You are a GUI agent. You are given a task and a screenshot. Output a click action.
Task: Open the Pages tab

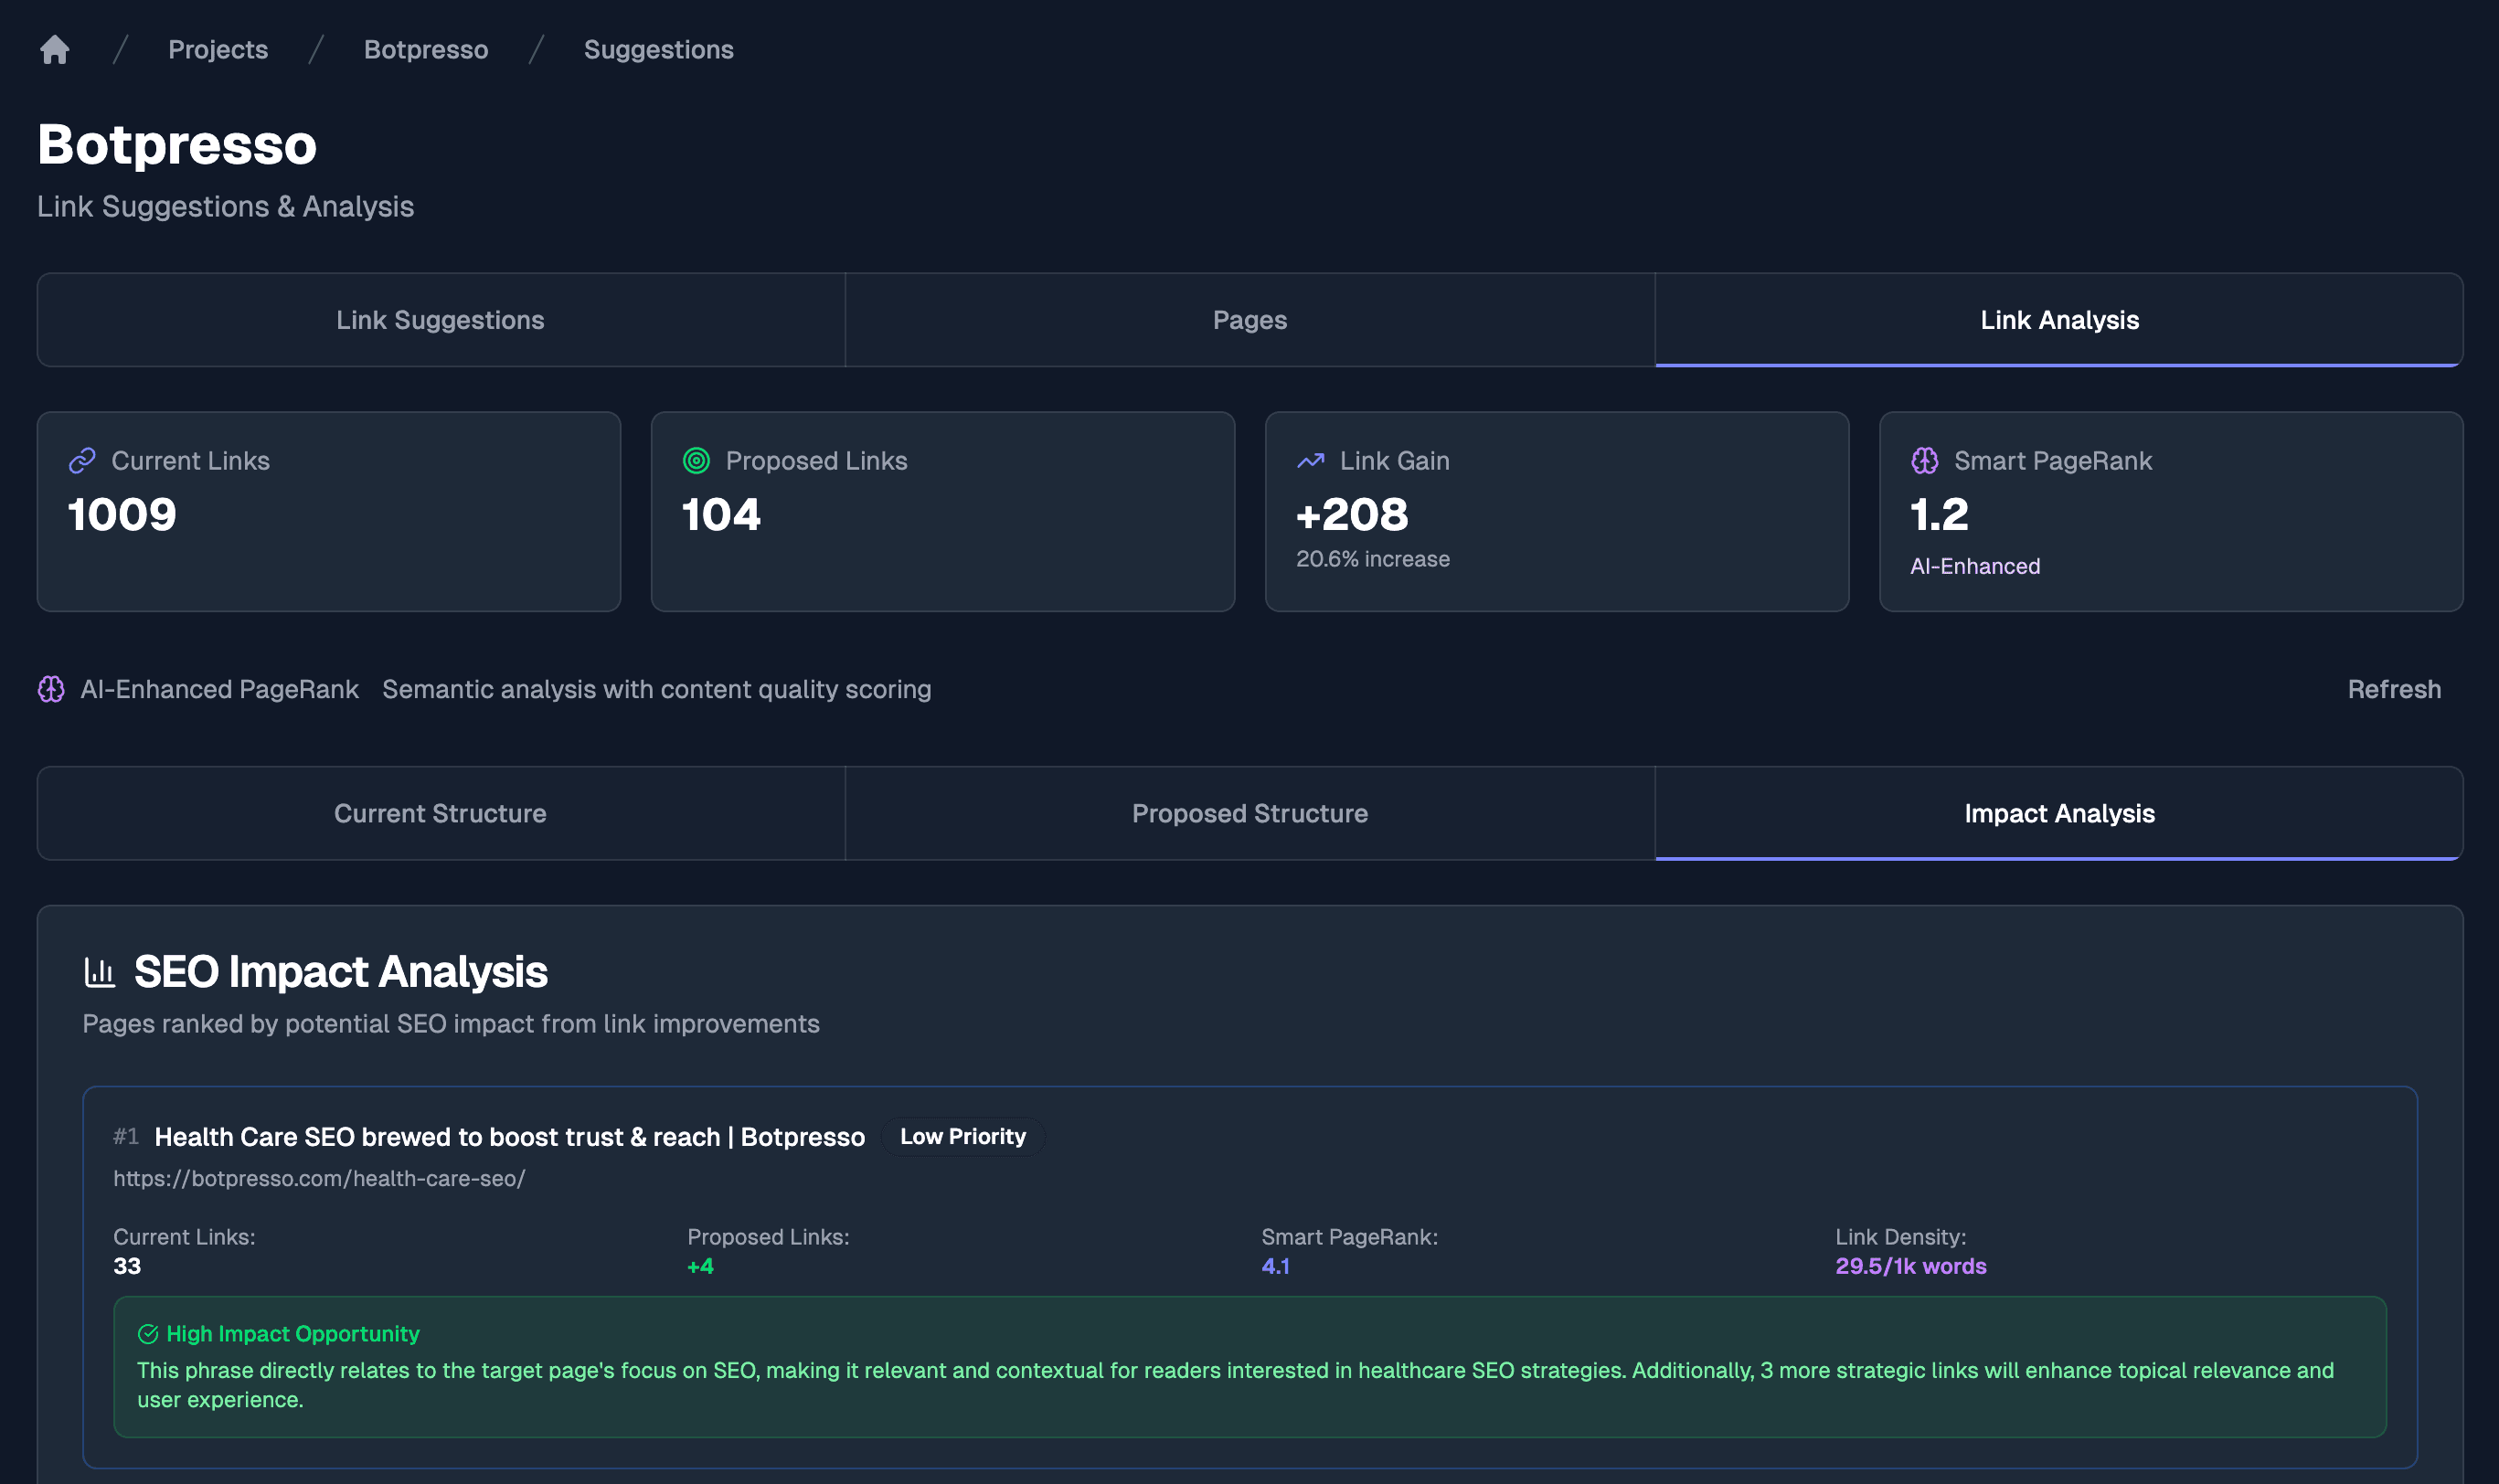pos(1250,320)
